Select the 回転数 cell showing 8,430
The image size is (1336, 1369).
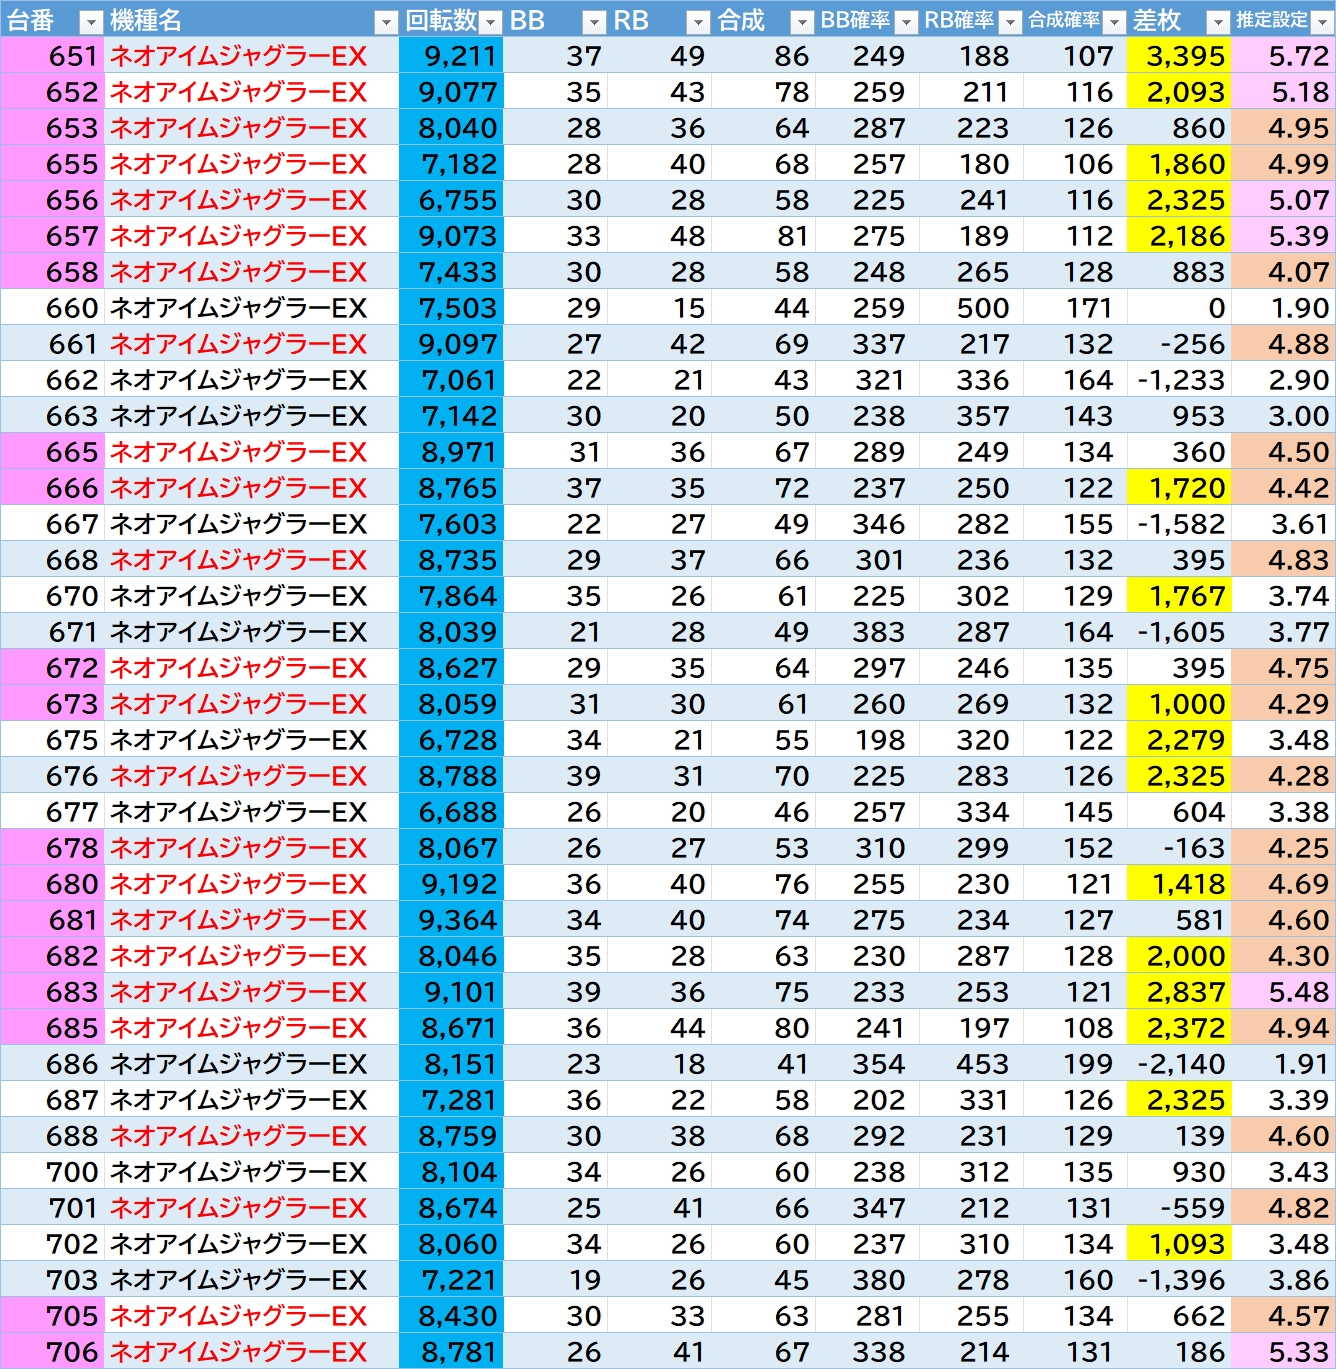point(451,1316)
